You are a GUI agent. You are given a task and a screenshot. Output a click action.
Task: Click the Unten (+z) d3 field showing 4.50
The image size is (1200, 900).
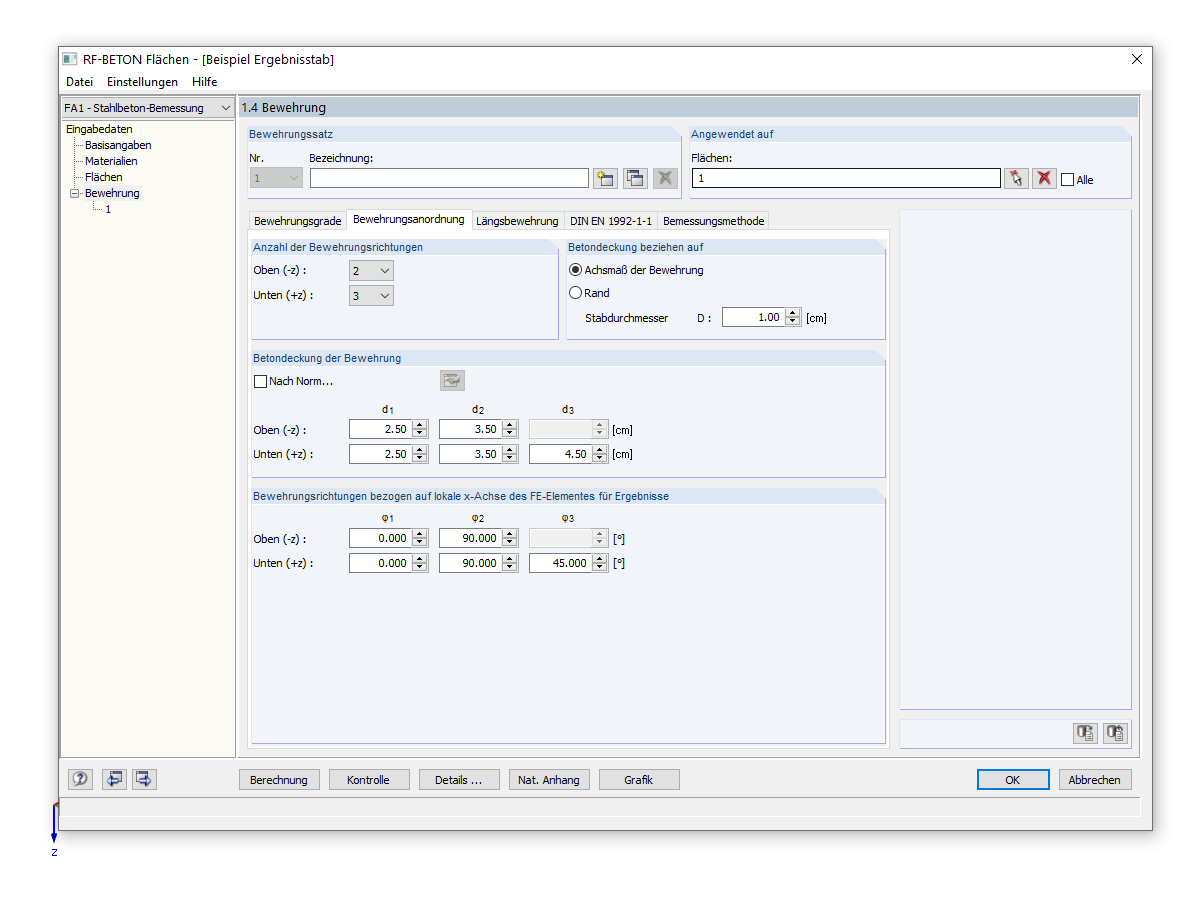[560, 454]
